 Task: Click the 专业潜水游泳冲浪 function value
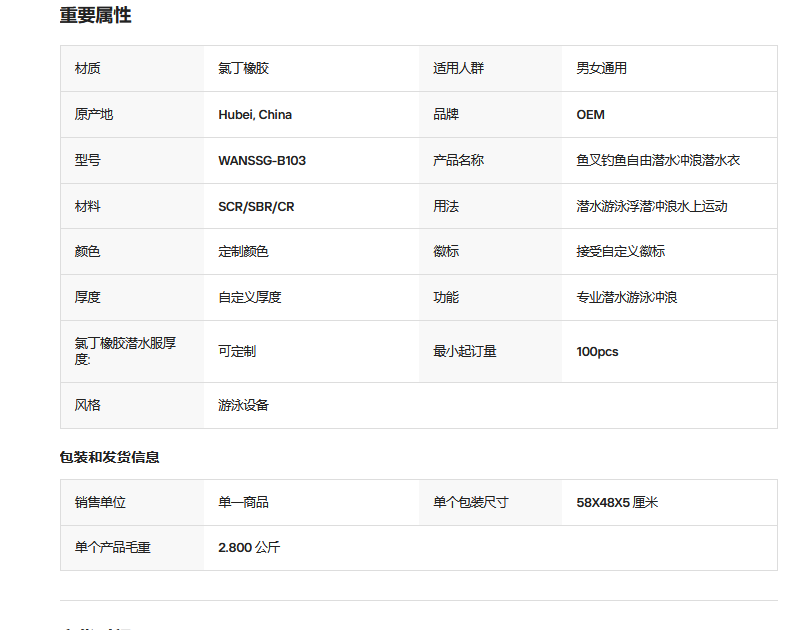pos(626,298)
